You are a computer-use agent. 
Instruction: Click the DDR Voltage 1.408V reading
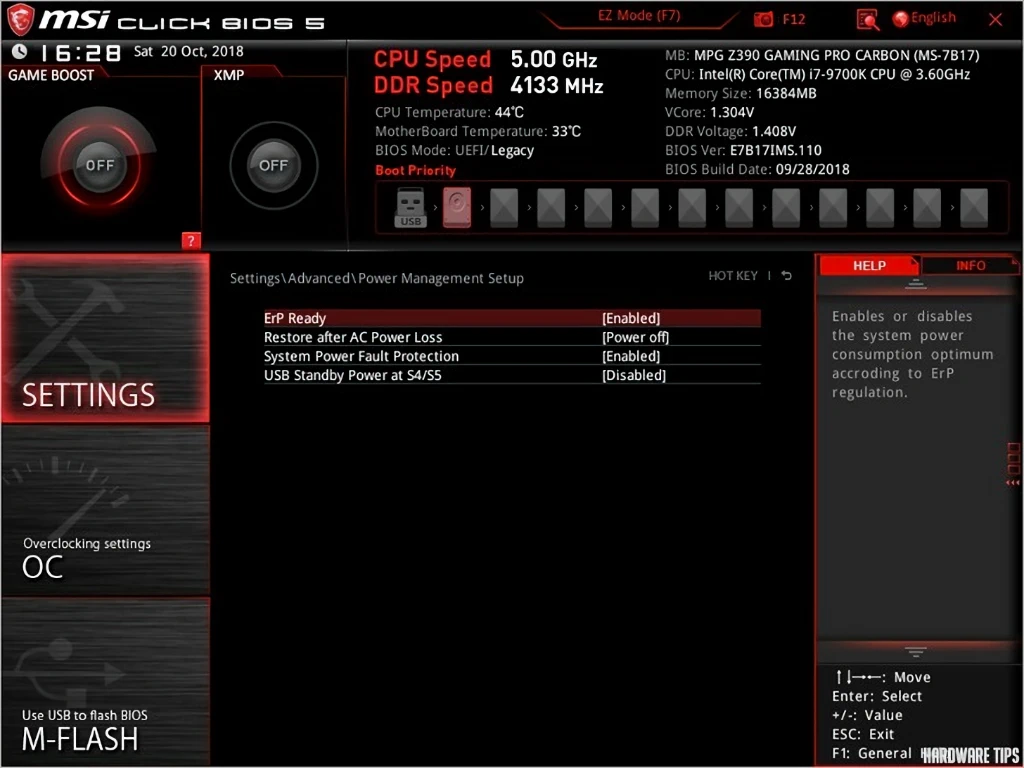(x=730, y=131)
